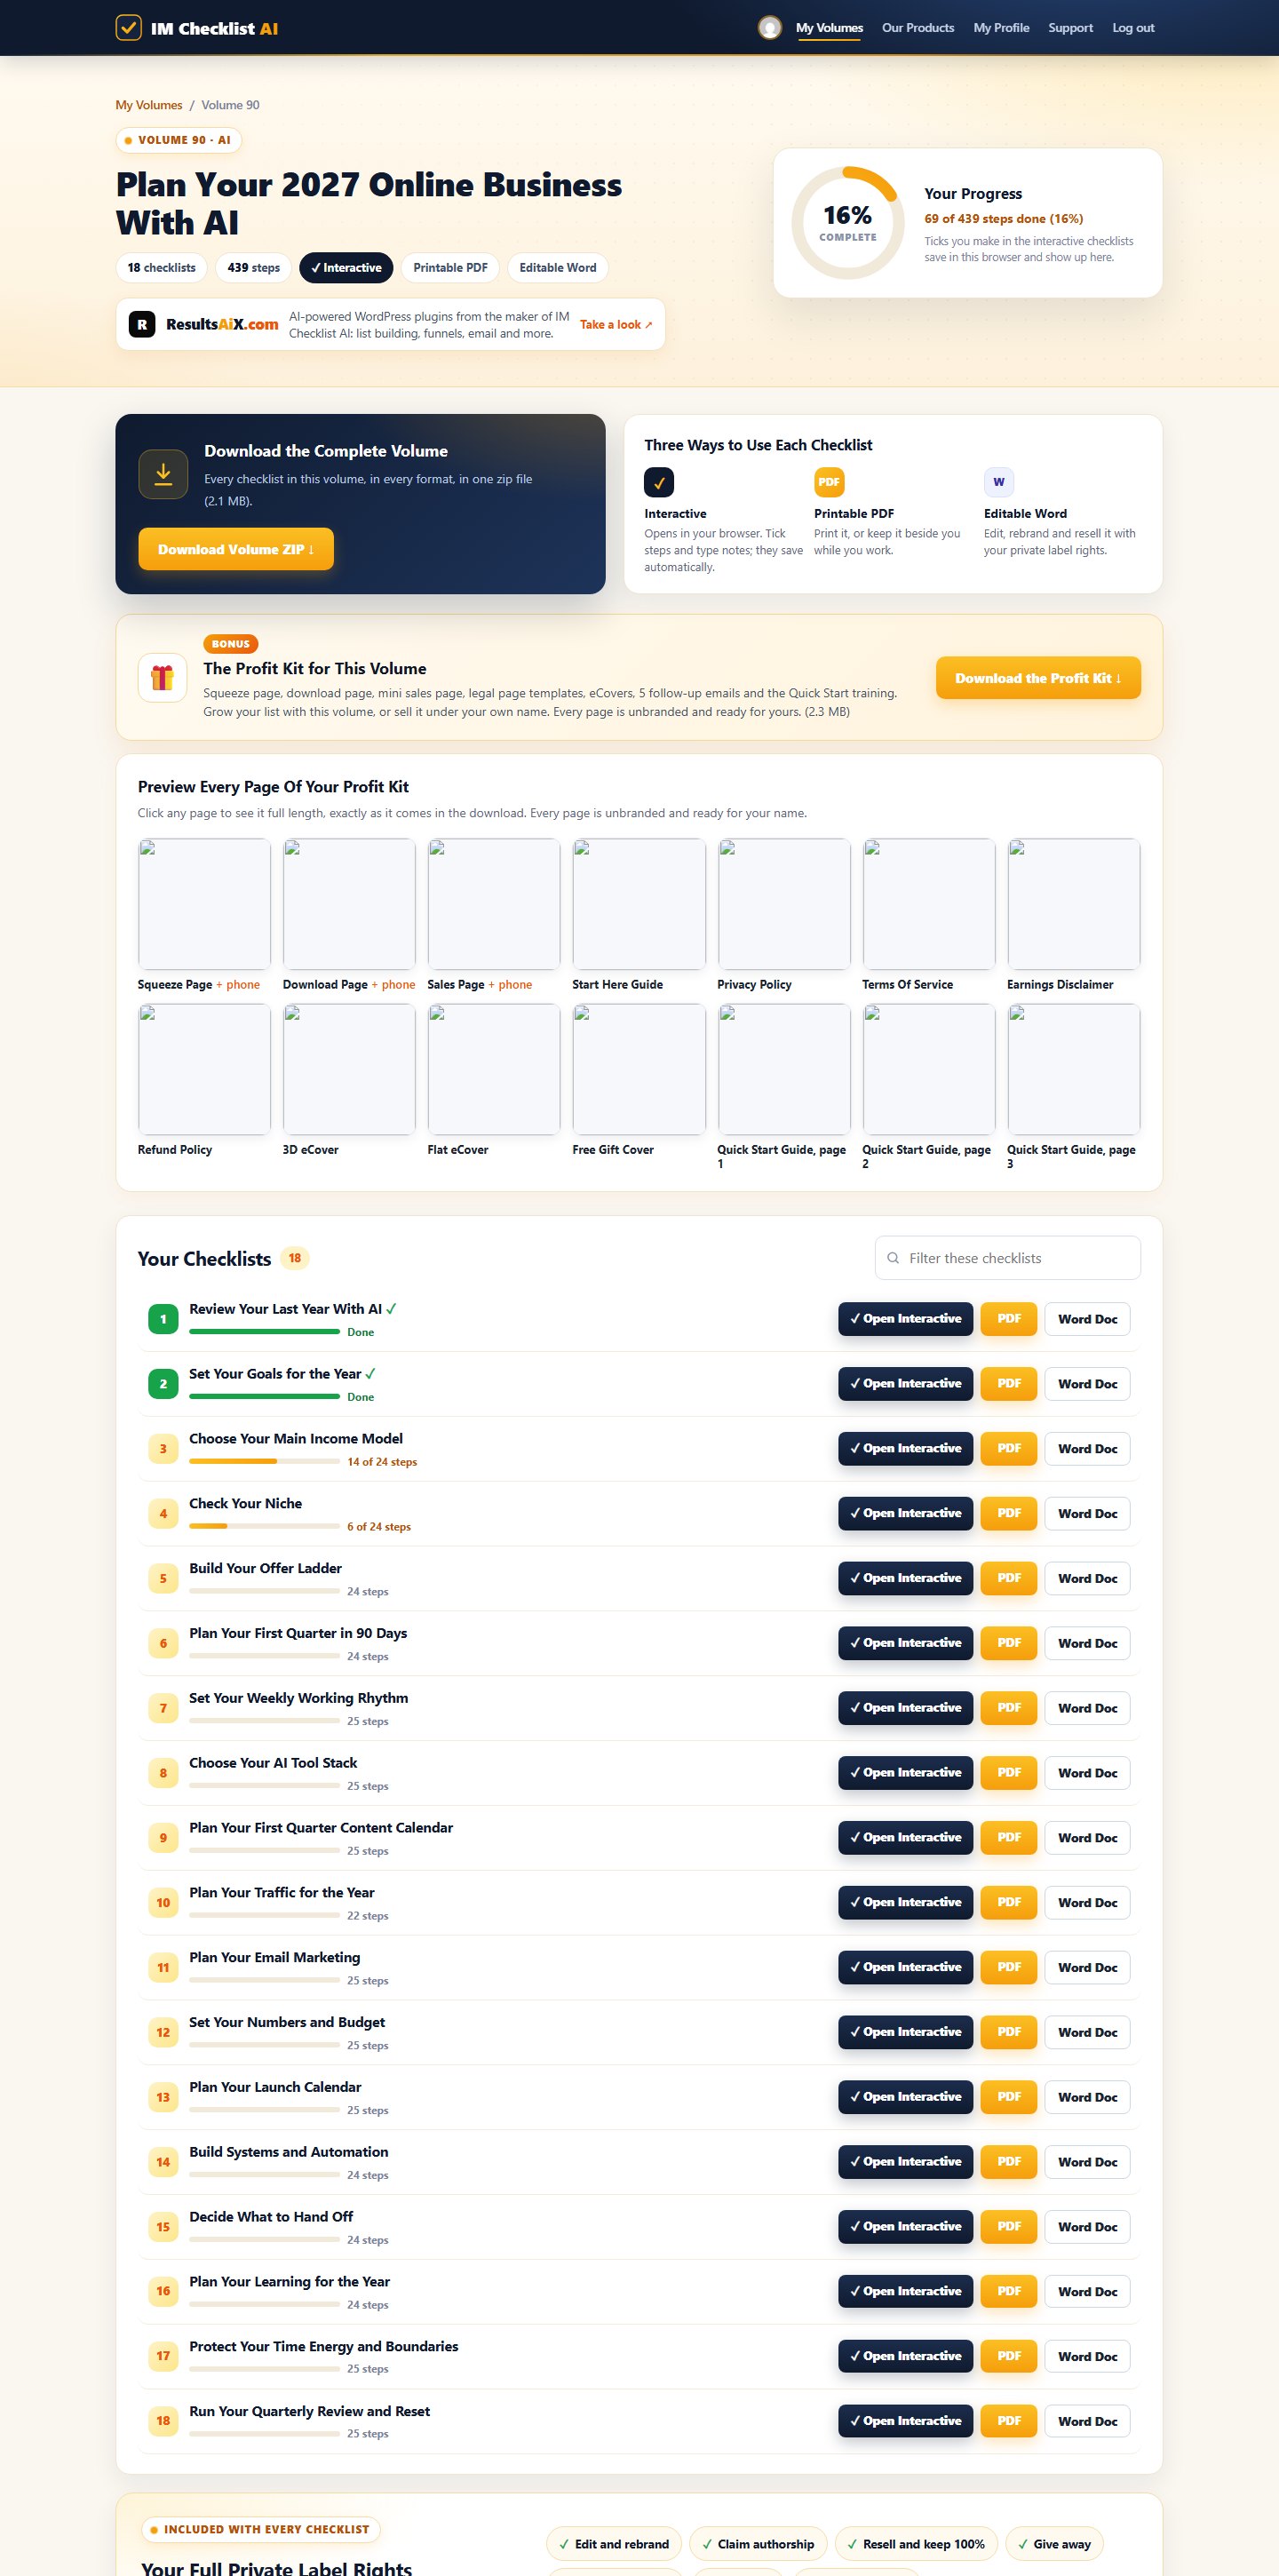The width and height of the screenshot is (1279, 2576).
Task: Click the orange PDF icon tile
Action: (x=829, y=482)
